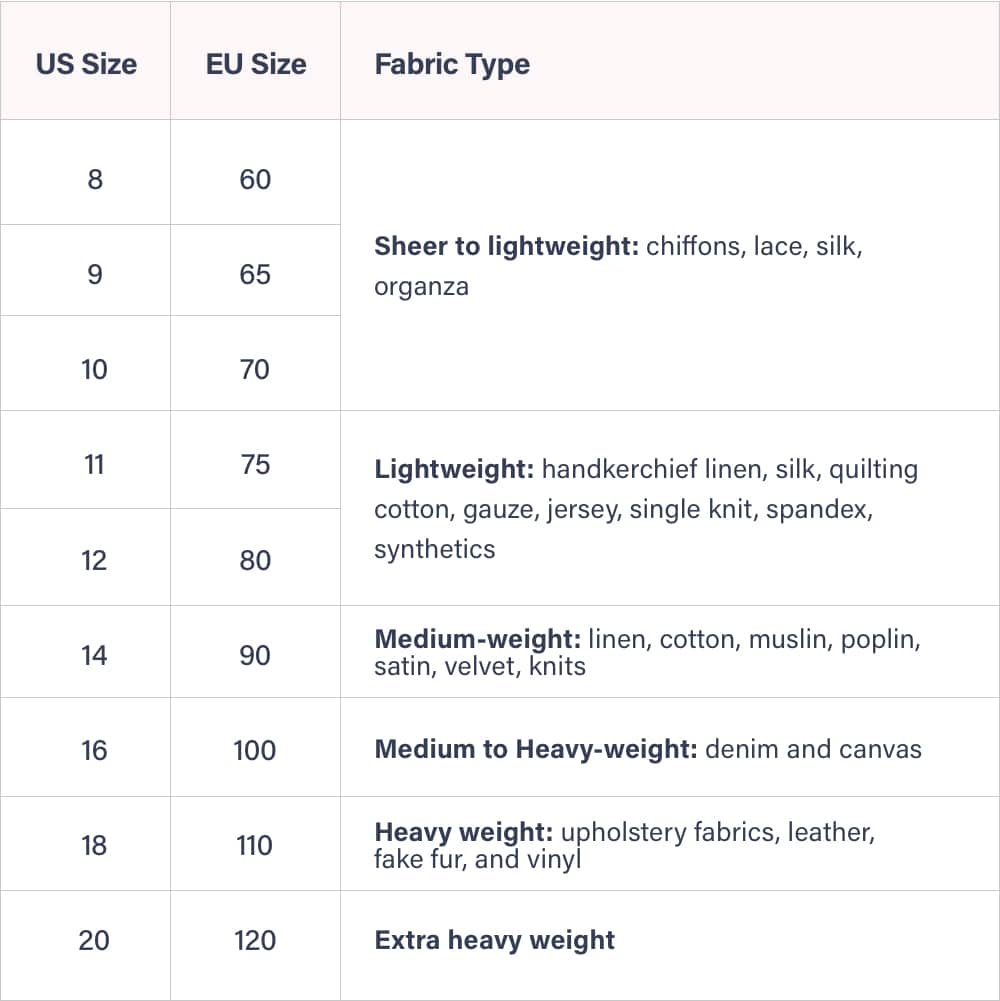Click the US size 18 cell
The height and width of the screenshot is (1001, 1000).
click(94, 845)
